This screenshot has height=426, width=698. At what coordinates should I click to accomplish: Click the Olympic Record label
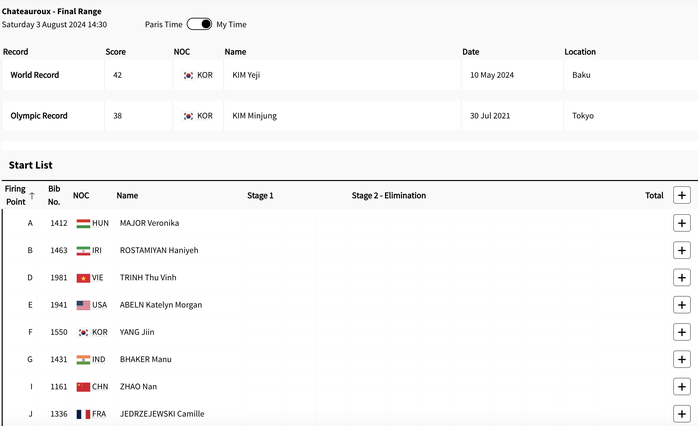click(39, 116)
